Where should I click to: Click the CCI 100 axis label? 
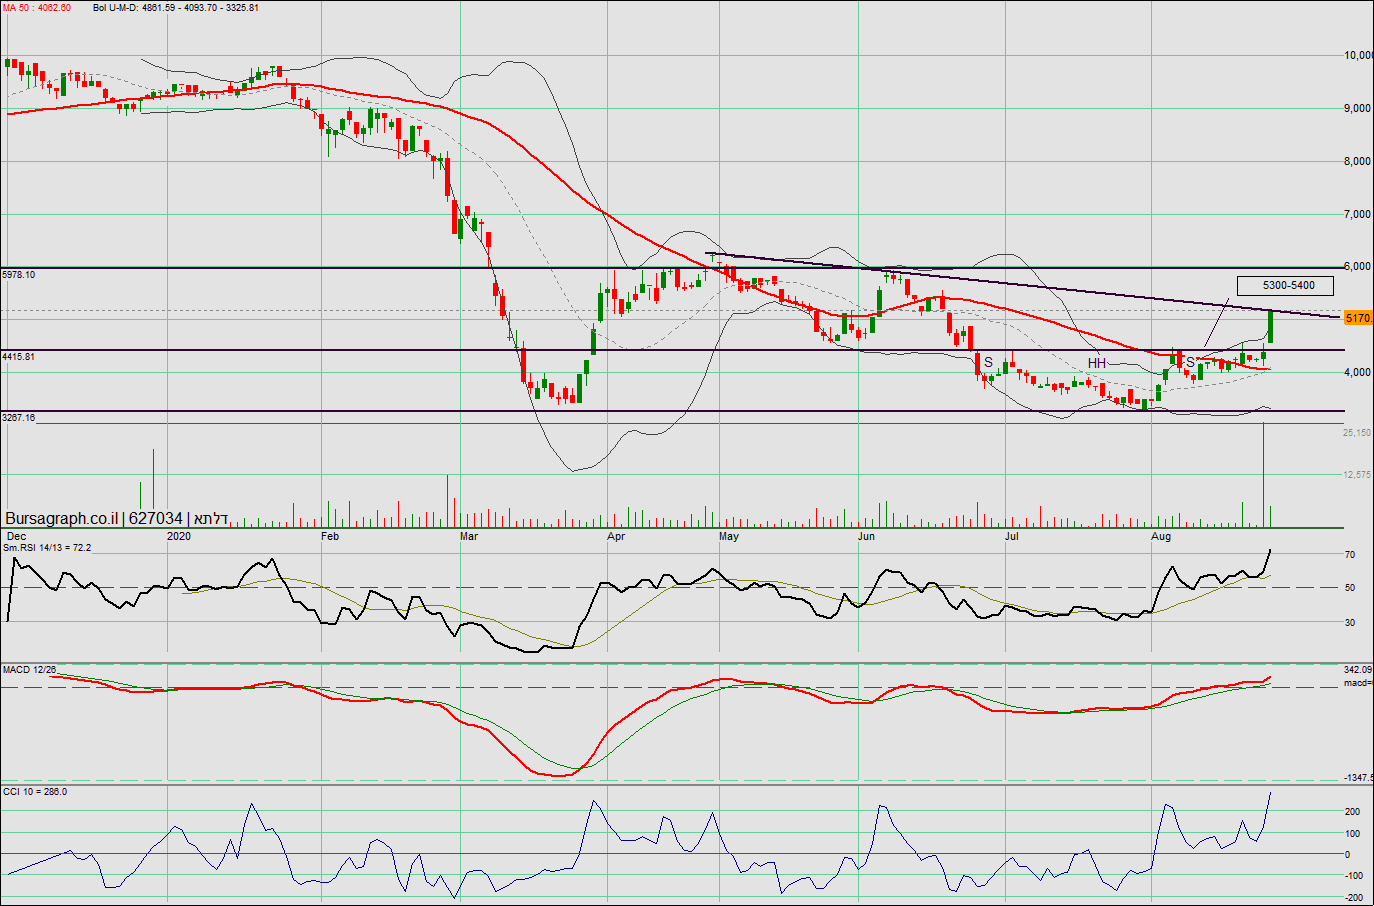coord(1350,834)
